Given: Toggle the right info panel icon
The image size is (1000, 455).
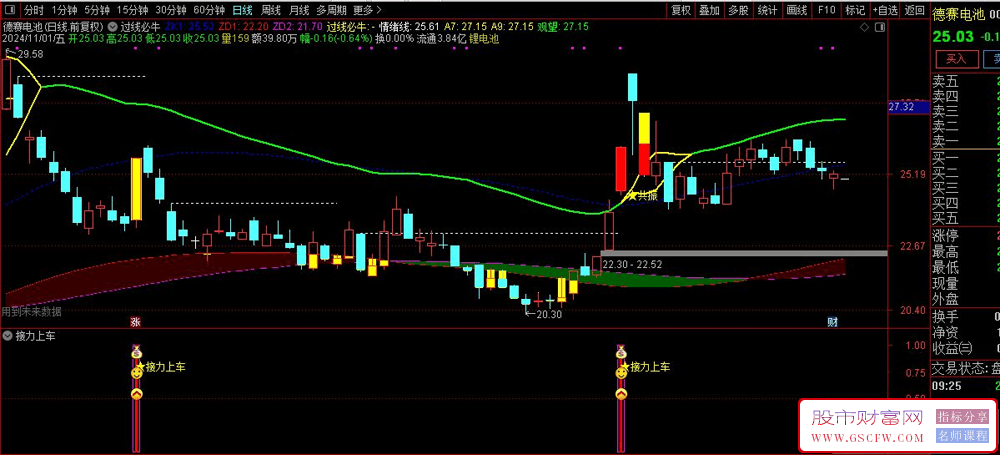Looking at the screenshot, I should pos(881,27).
